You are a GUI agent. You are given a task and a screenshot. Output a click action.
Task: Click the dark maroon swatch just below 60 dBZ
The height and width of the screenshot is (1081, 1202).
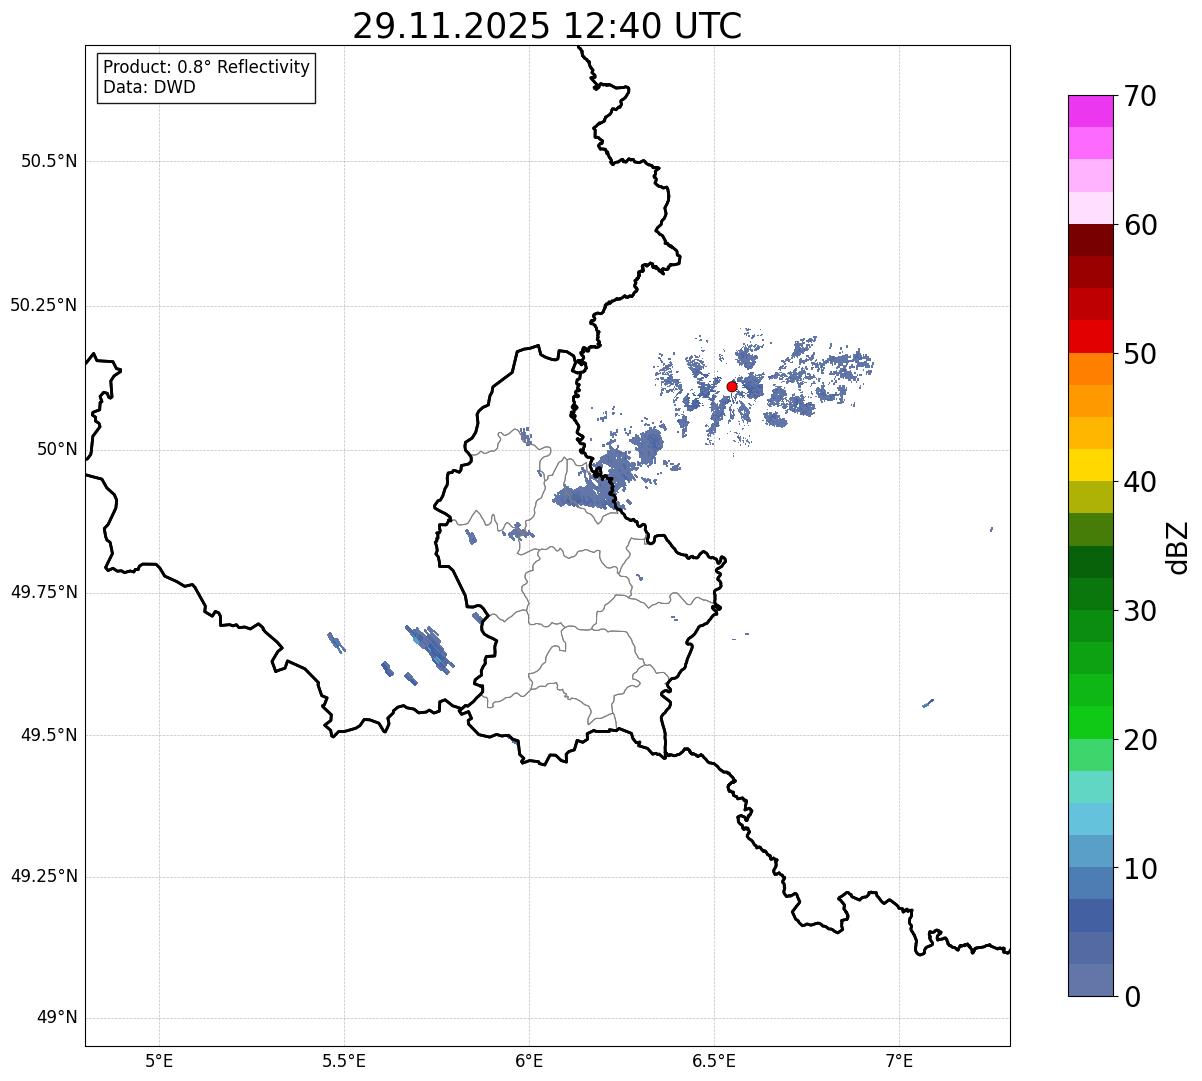tap(1091, 240)
